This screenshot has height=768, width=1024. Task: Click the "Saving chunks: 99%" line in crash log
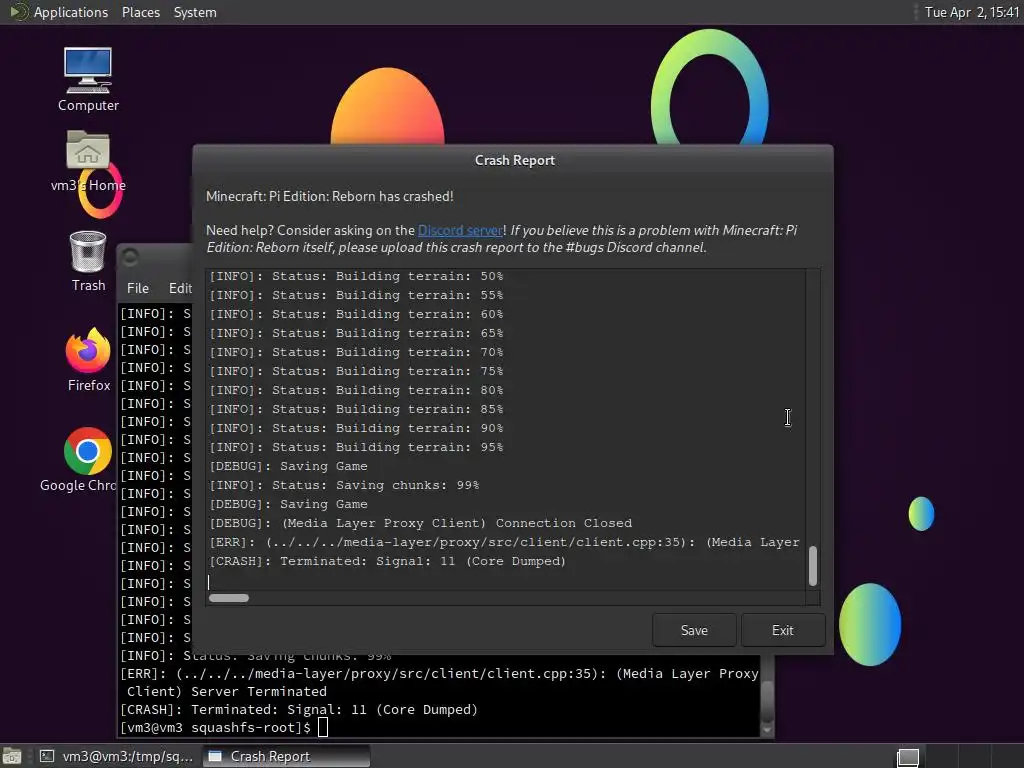(344, 485)
